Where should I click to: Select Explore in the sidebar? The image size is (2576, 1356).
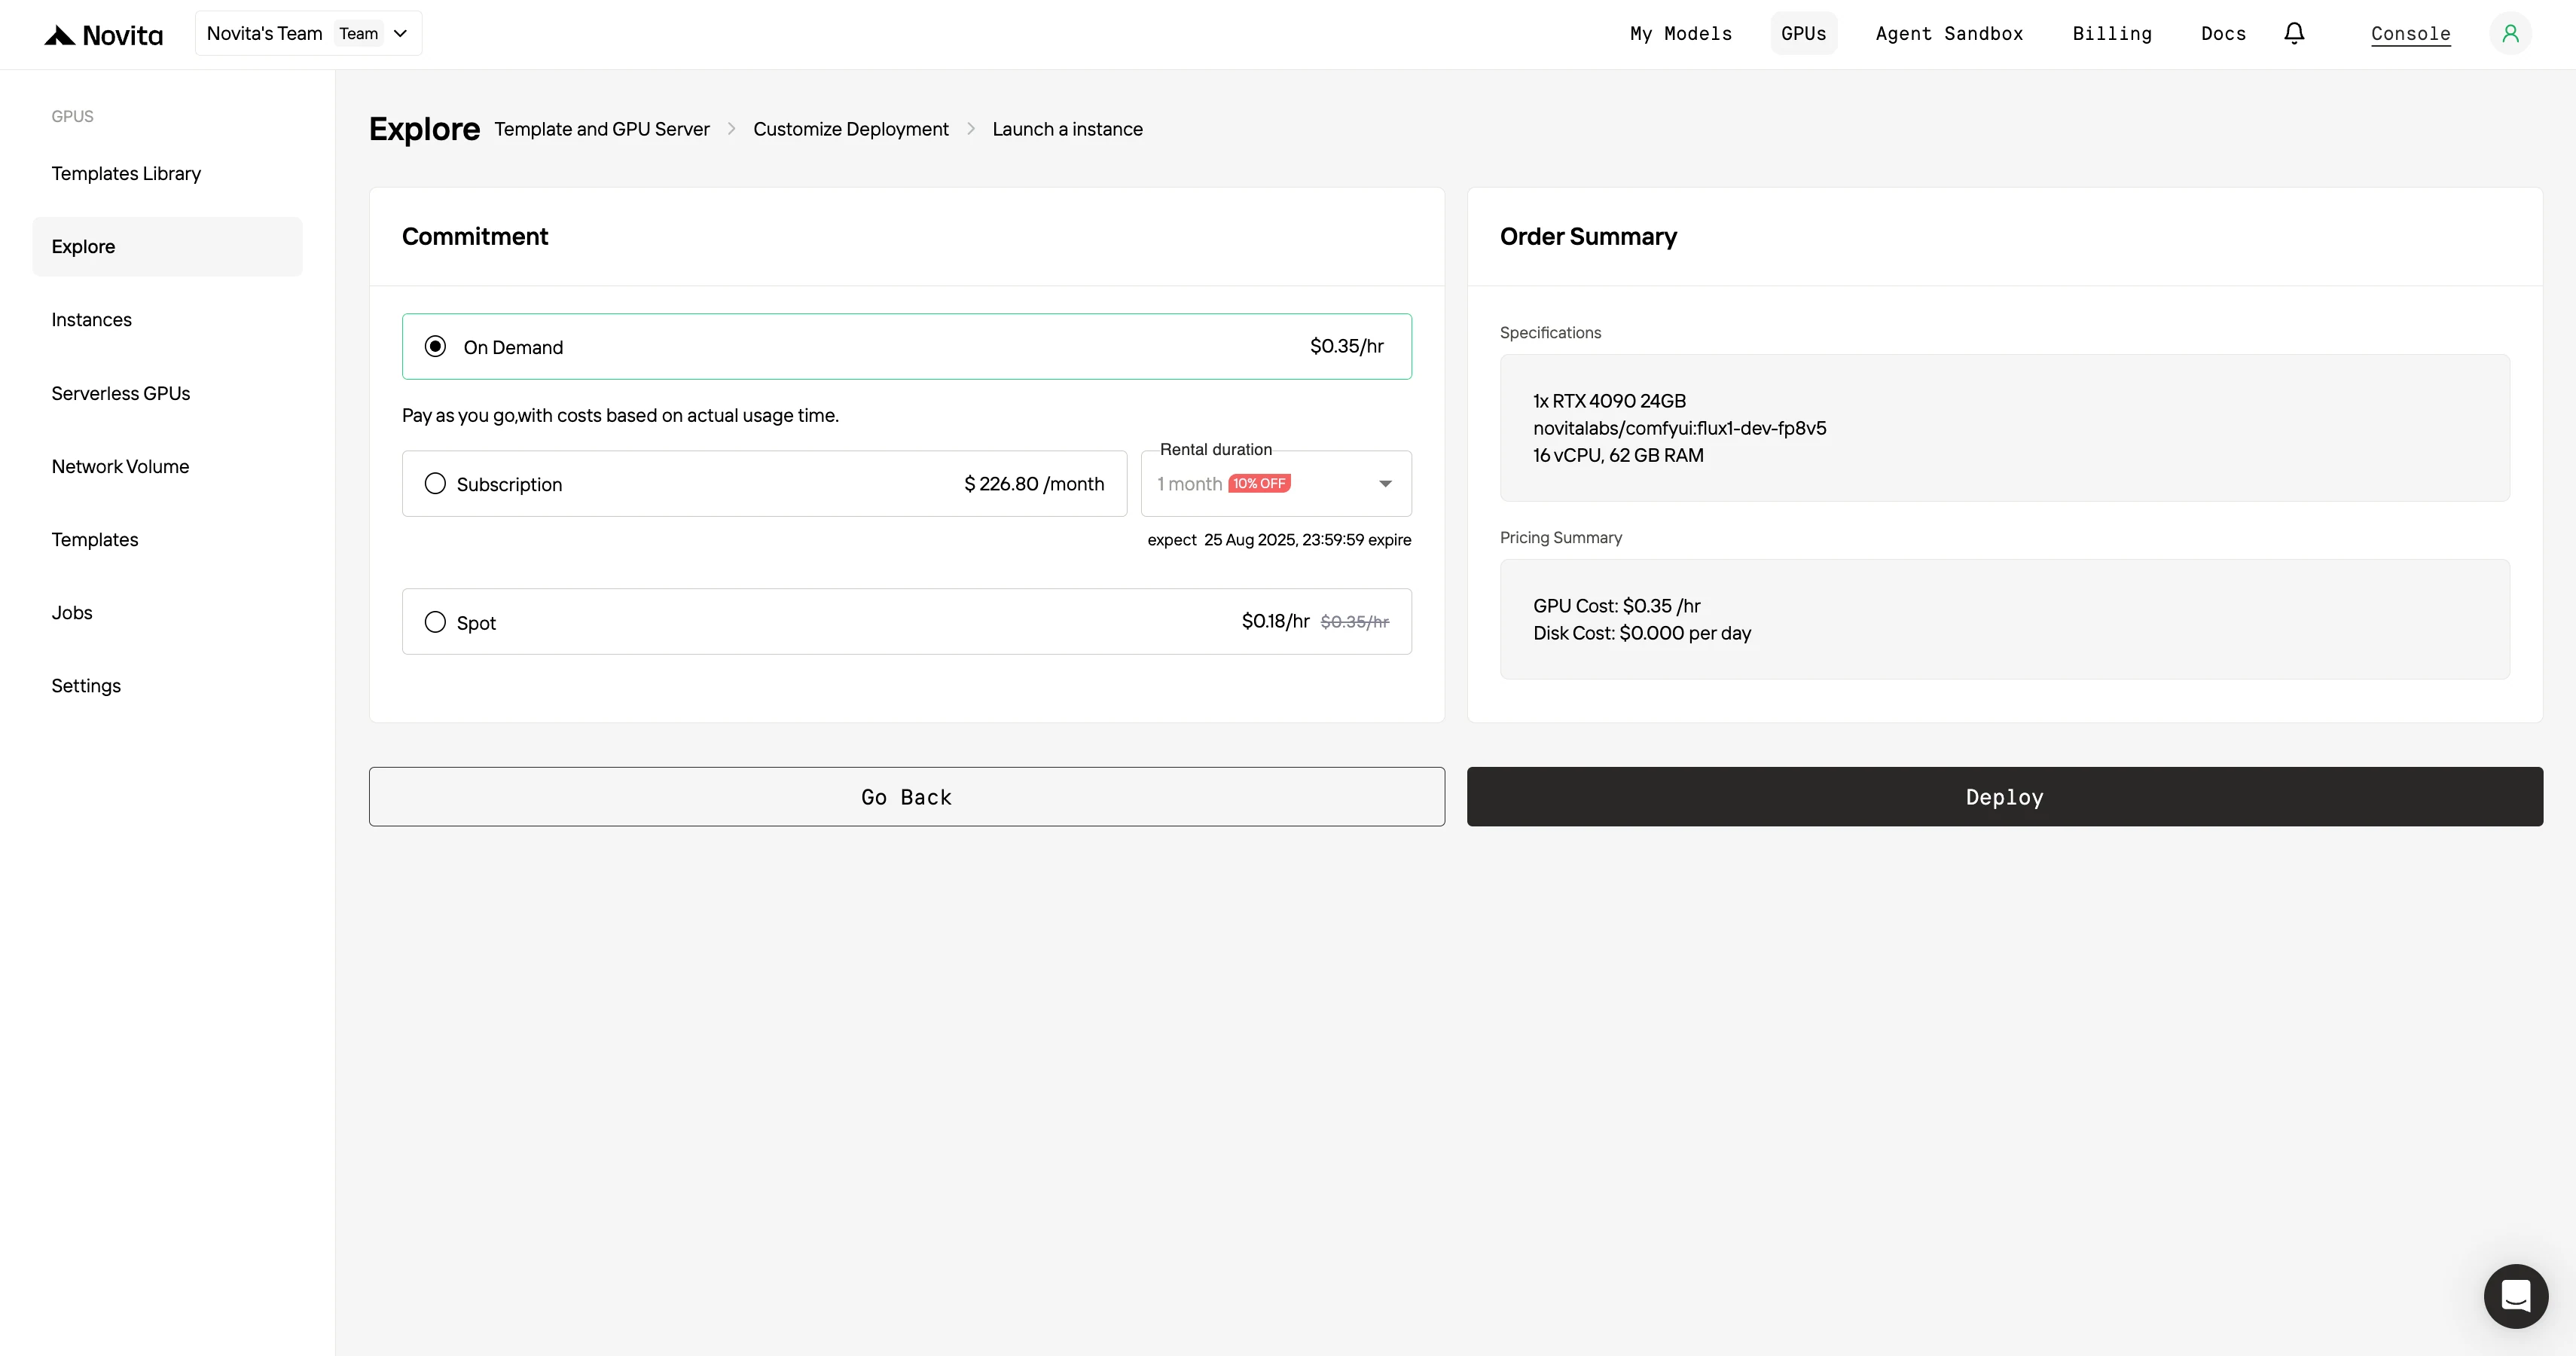click(167, 247)
